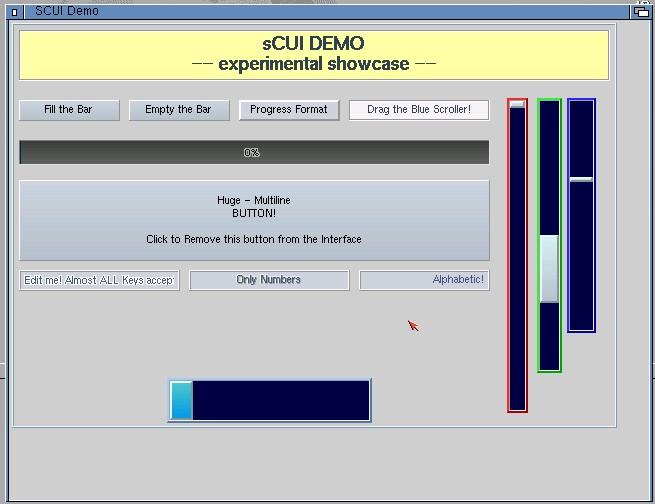Click the thin knob of the blue-bordered scroller
Viewport: 655px width, 504px height.
pyautogui.click(x=581, y=179)
